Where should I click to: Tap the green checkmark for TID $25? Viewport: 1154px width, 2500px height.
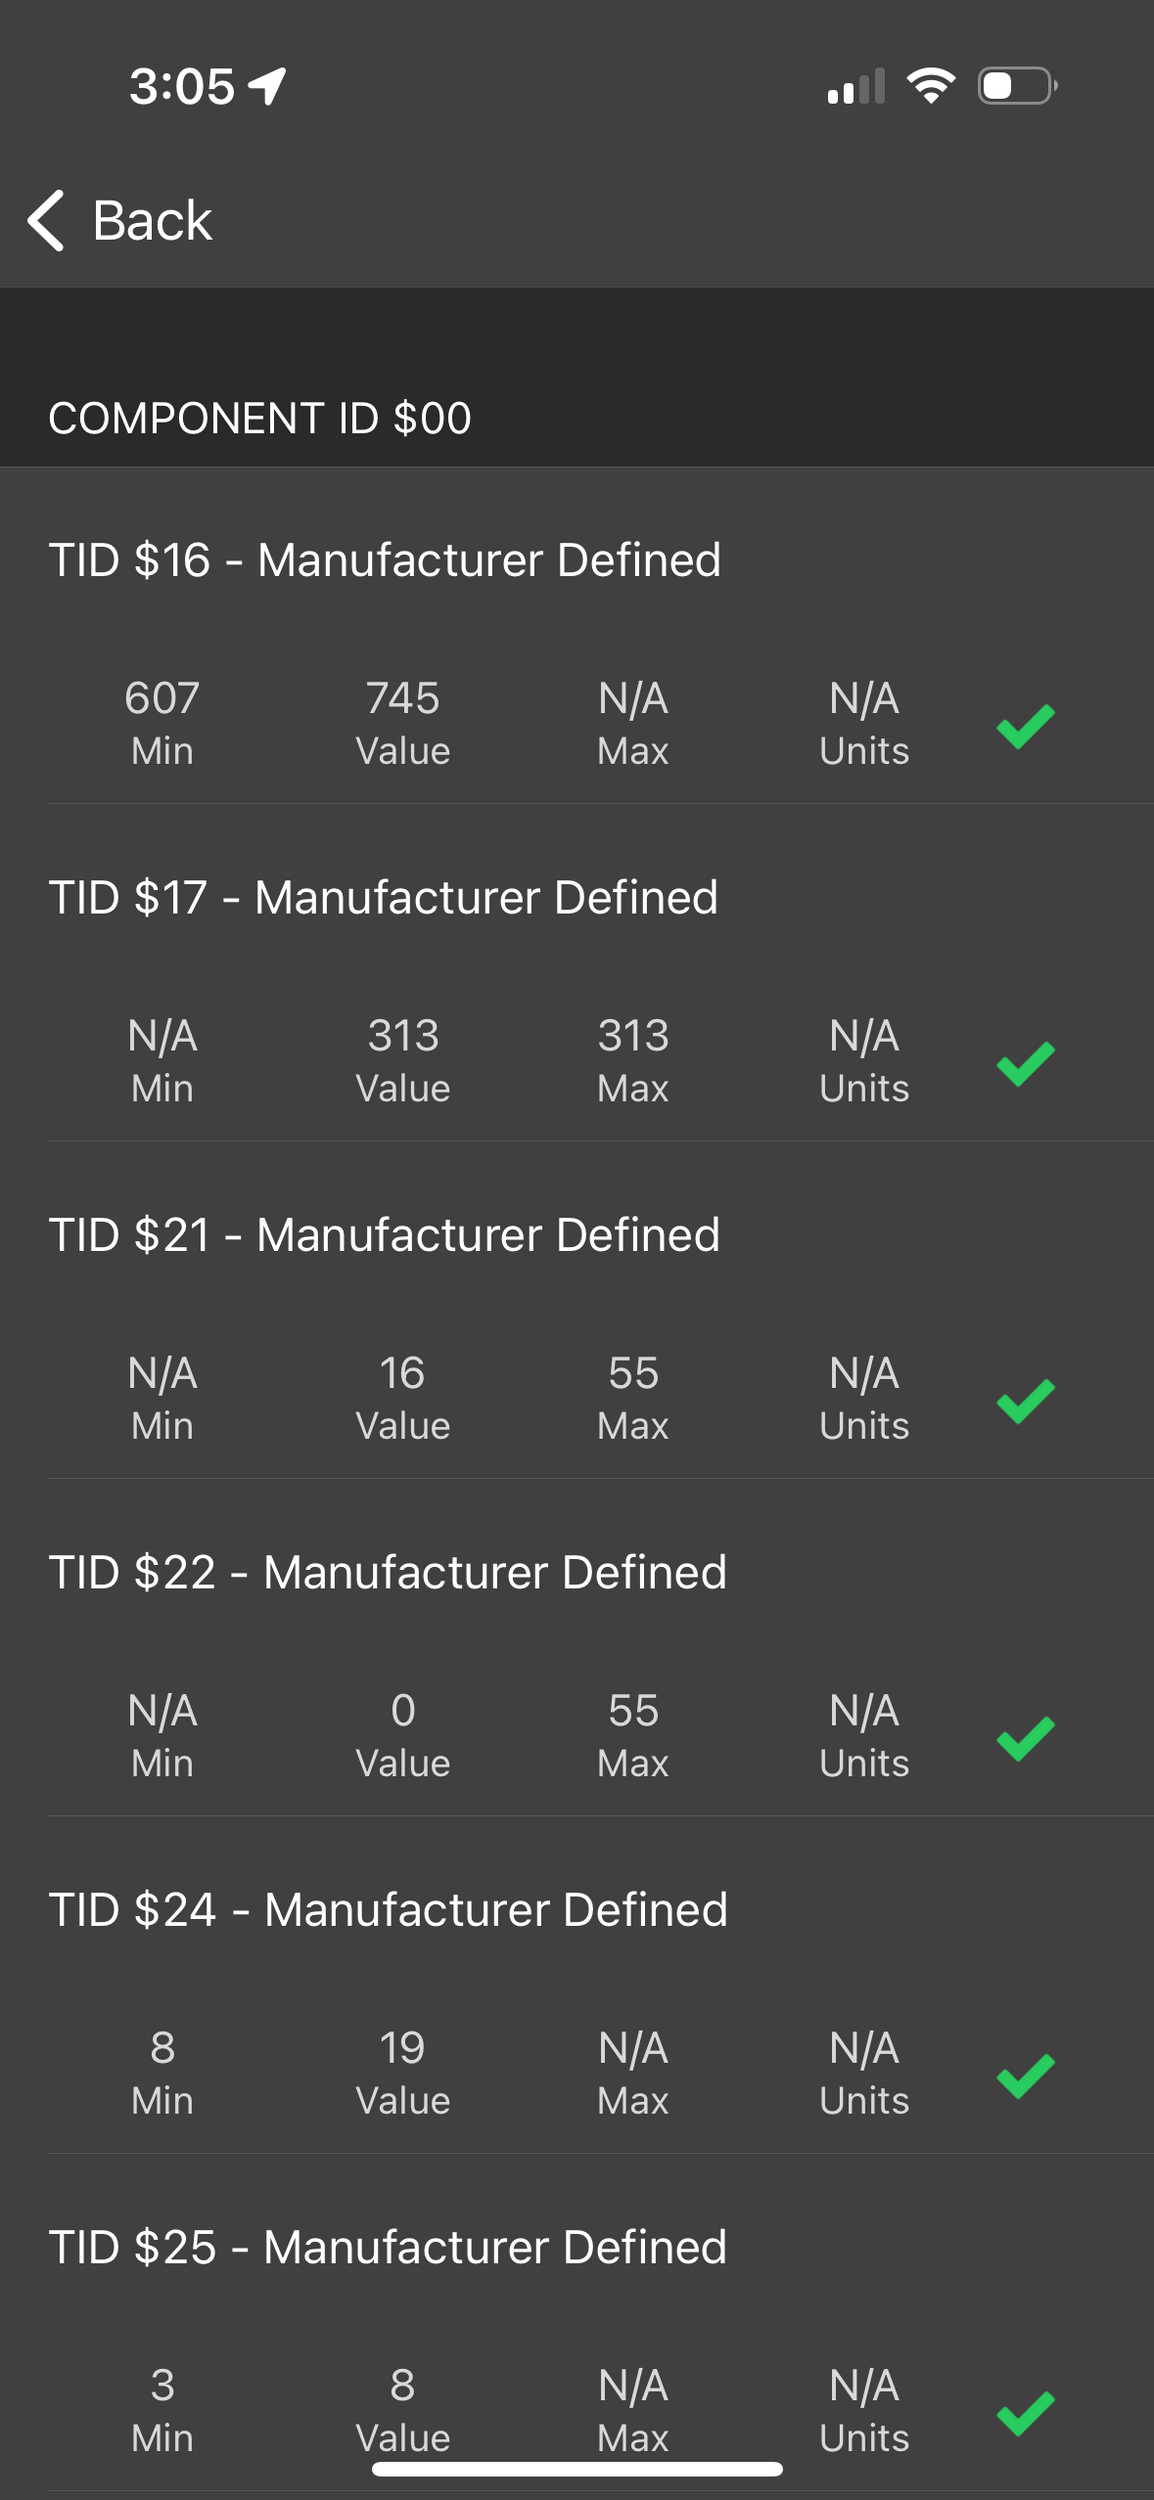(1026, 2413)
